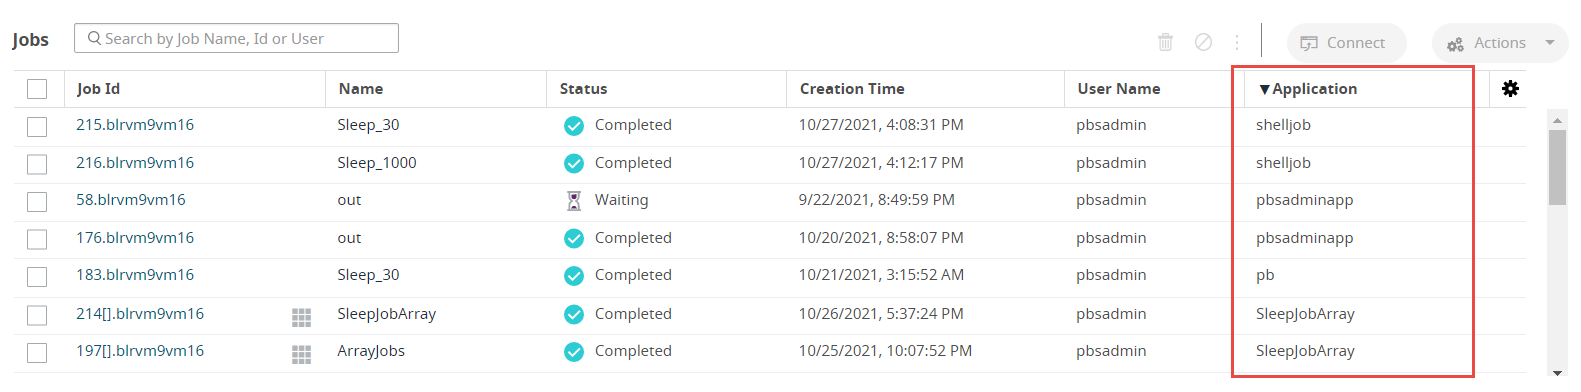Viewport: 1581px width, 392px height.
Task: Click the Connect button
Action: click(x=1346, y=43)
